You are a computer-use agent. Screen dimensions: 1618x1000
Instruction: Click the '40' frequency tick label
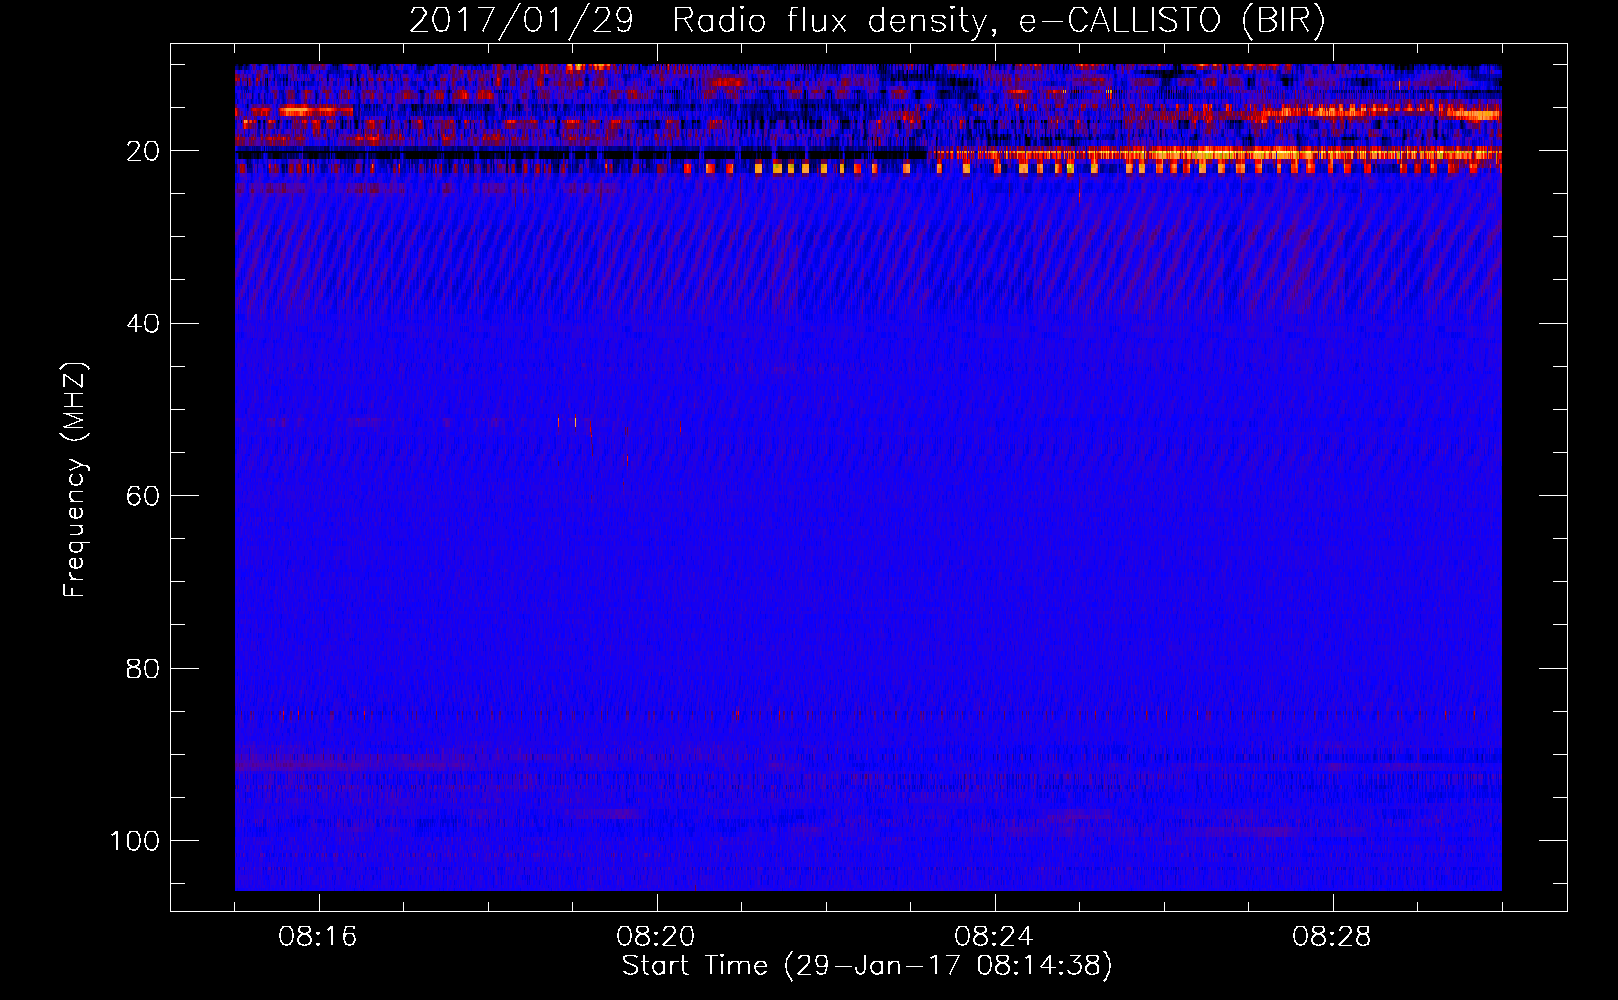coord(143,324)
